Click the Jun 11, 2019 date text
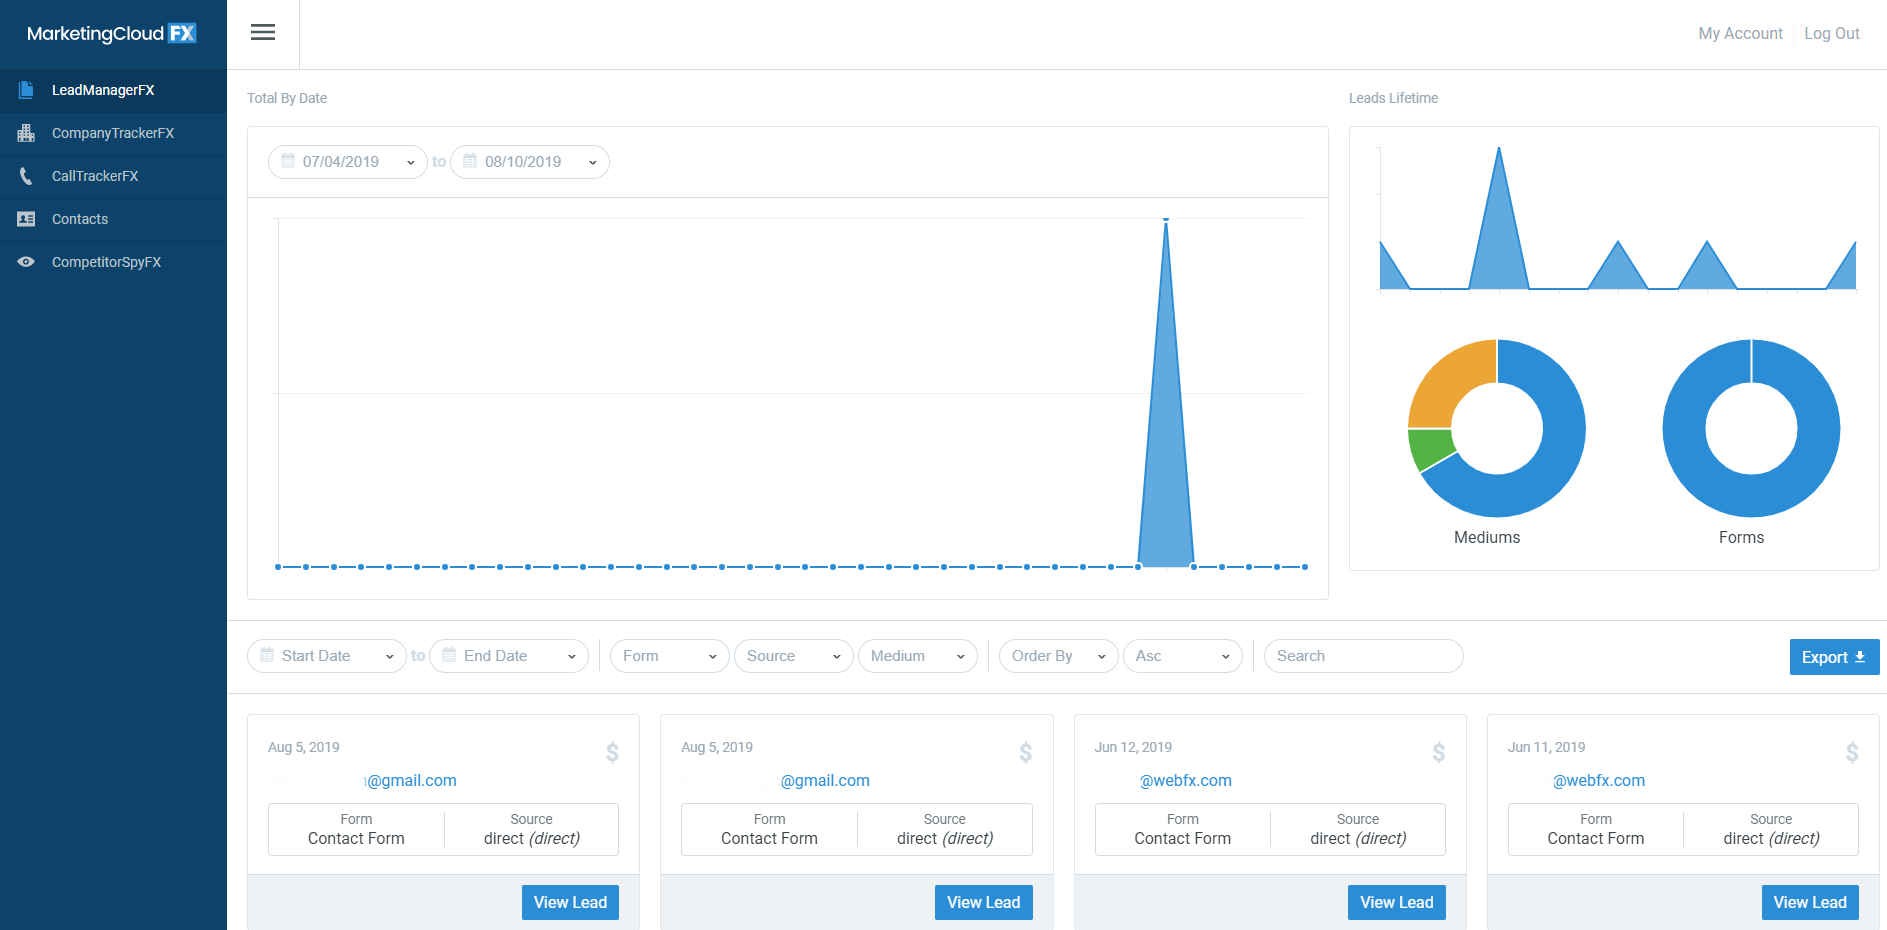Screen dimensions: 1887x930 pyautogui.click(x=1546, y=747)
